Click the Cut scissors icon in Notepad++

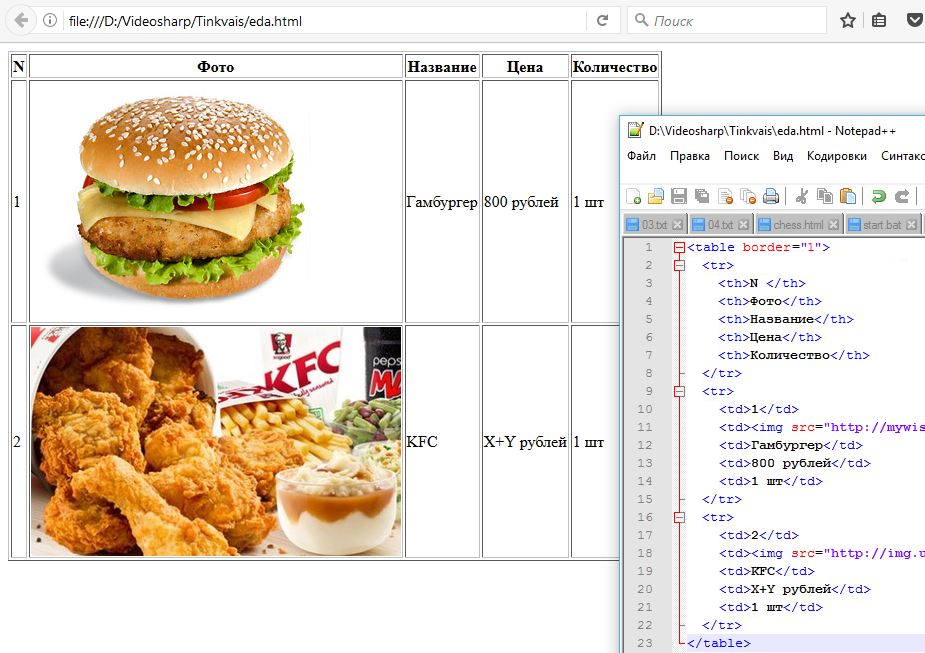801,196
